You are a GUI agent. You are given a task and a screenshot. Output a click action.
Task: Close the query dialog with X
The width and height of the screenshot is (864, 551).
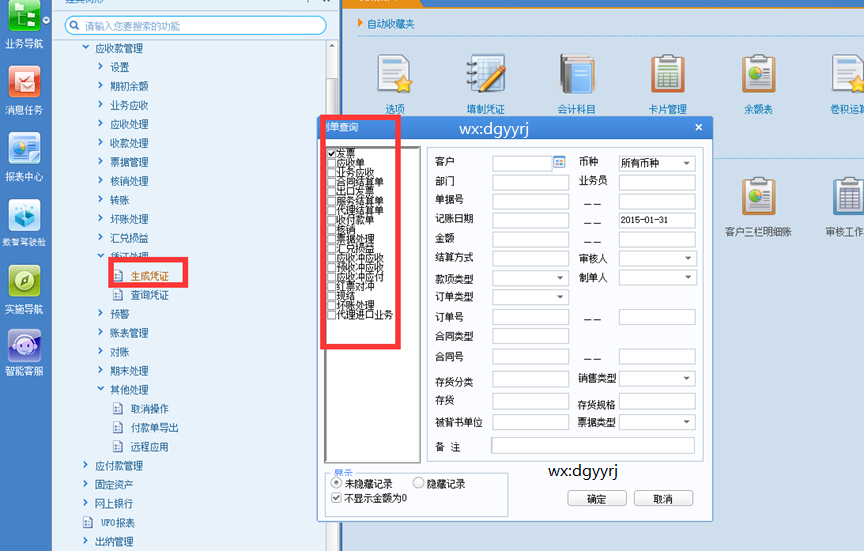[699, 127]
